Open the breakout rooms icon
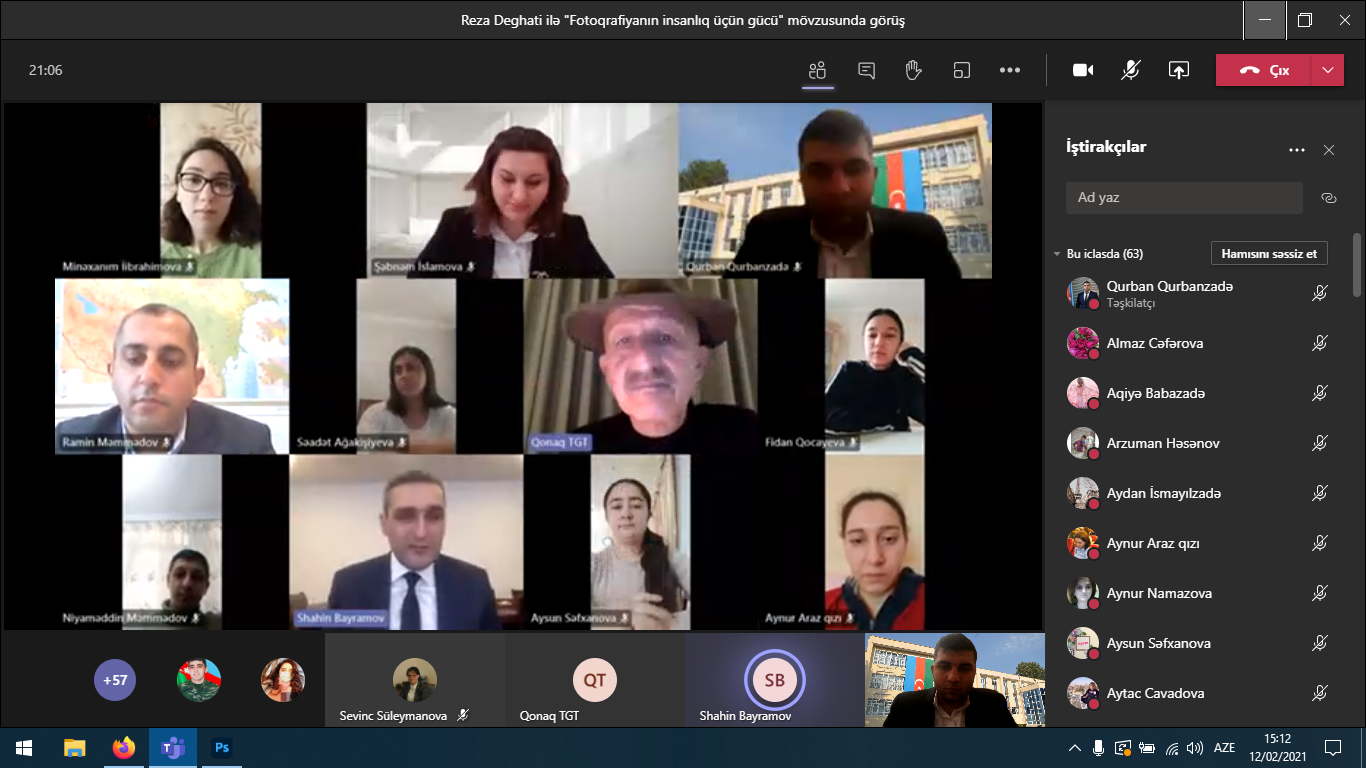Viewport: 1366px width, 768px height. pos(962,70)
